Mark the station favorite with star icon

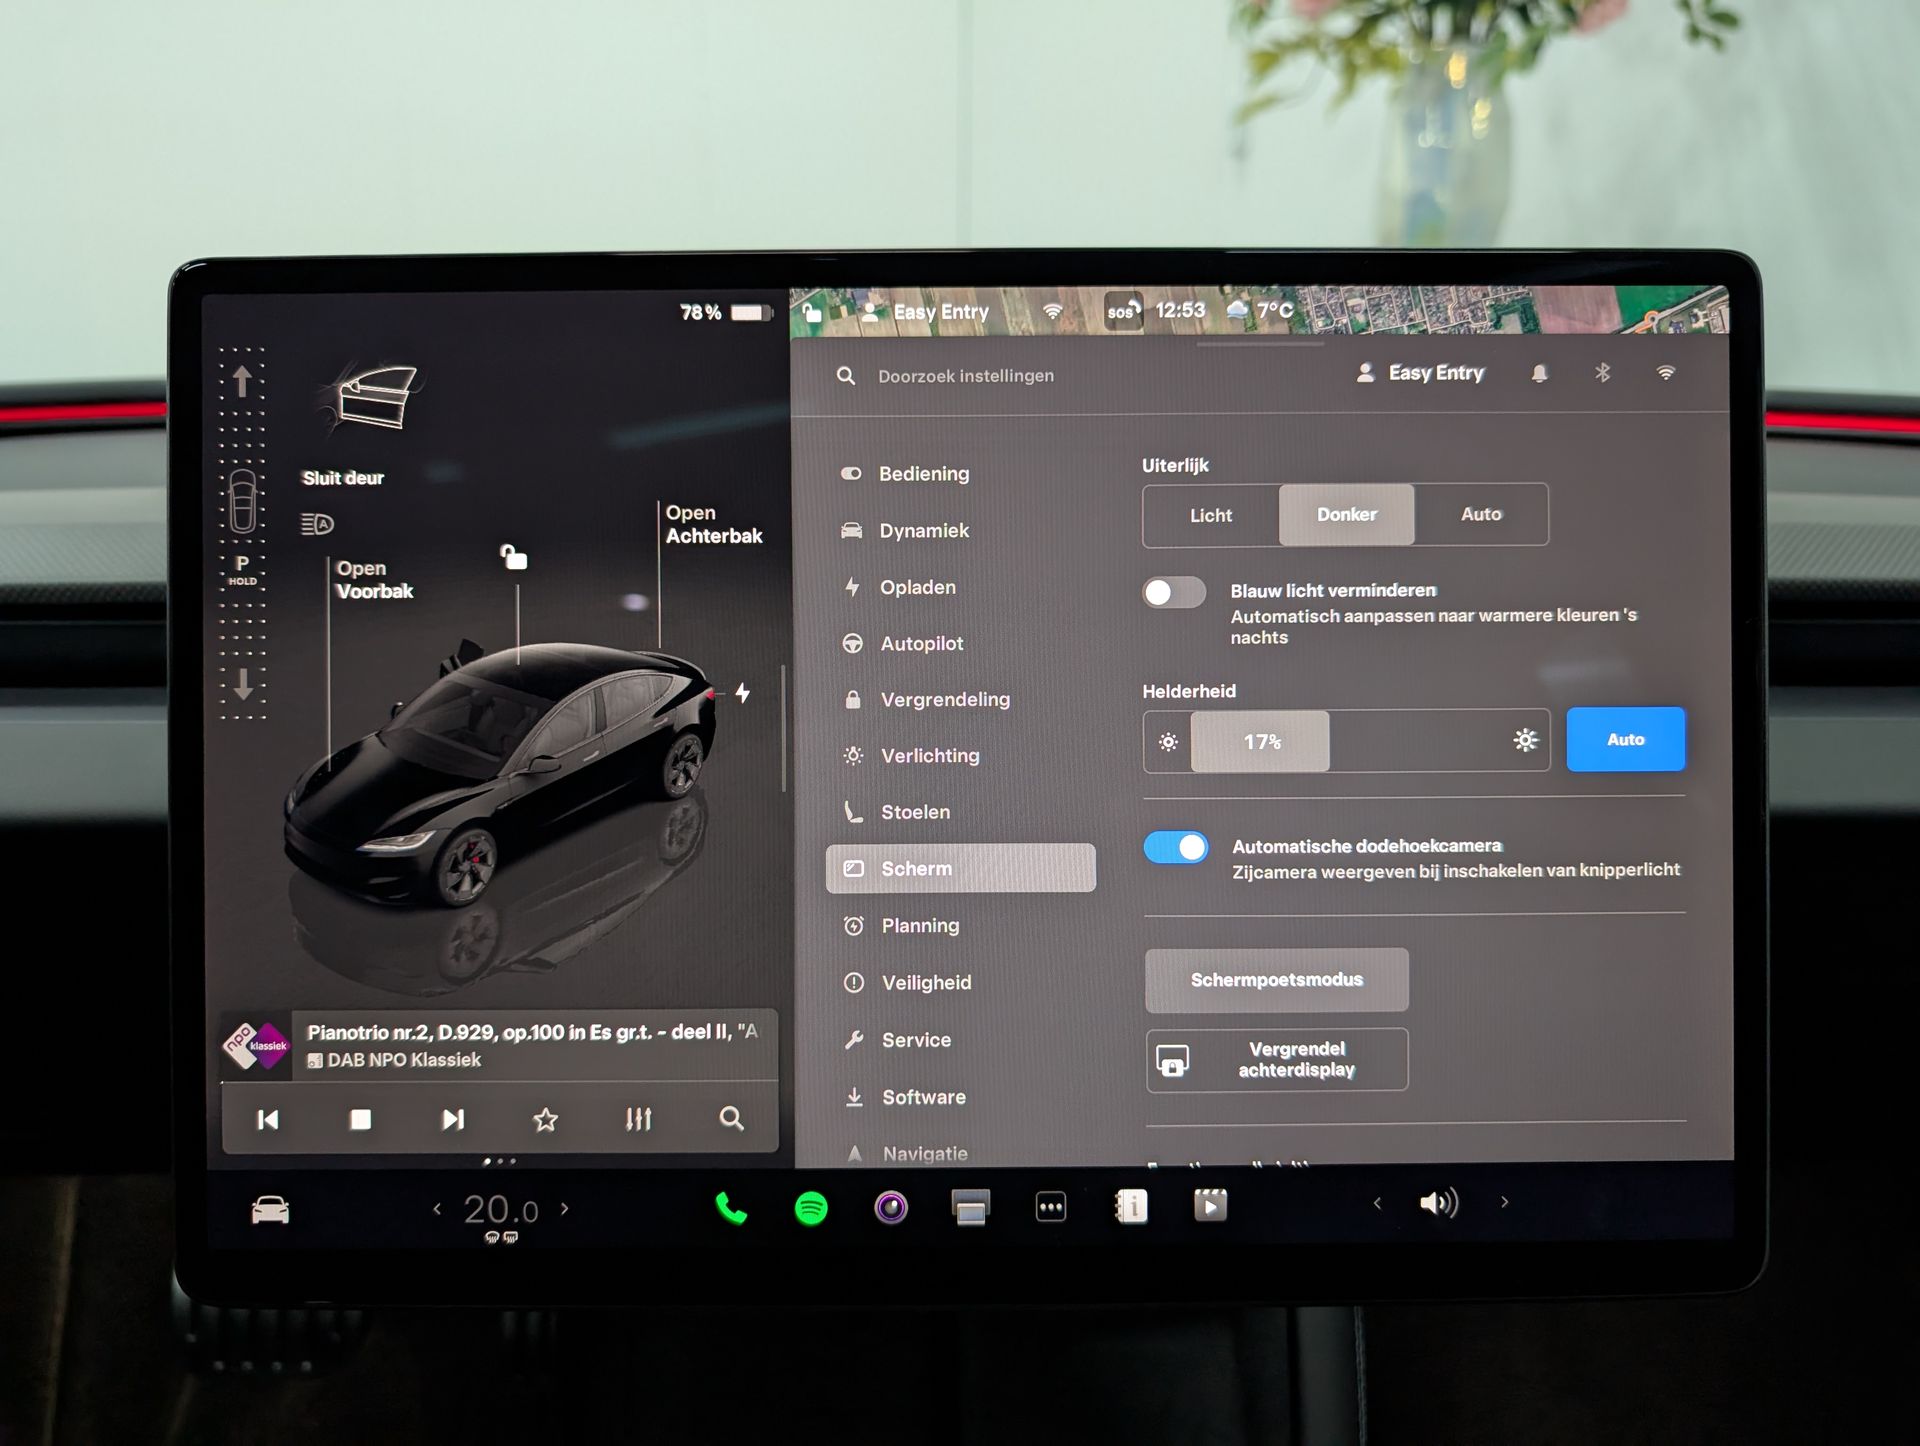[x=545, y=1119]
